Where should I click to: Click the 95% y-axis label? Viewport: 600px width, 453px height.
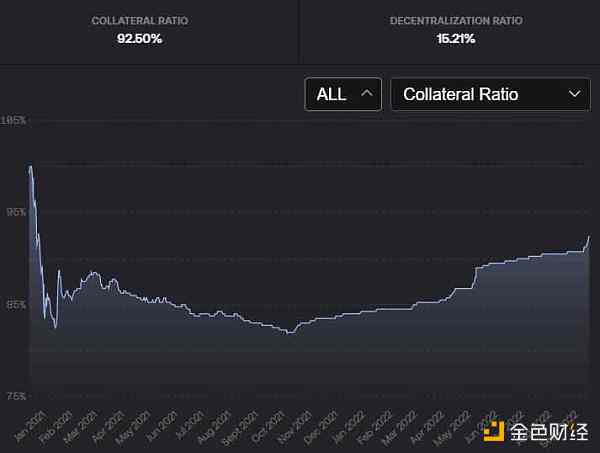click(14, 212)
